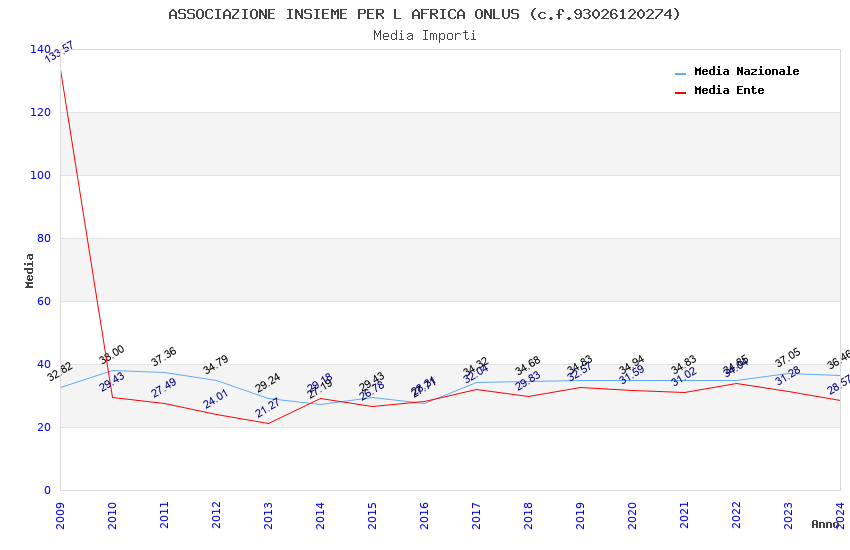Click the 2023 year axis label
Image resolution: width=850 pixels, height=550 pixels.
tap(789, 515)
